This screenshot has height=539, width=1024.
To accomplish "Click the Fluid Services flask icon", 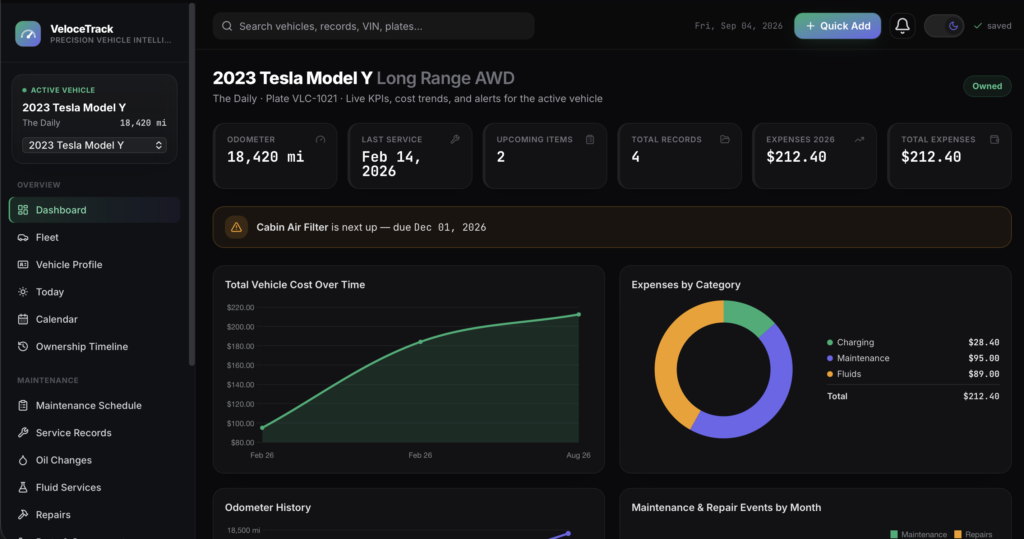I will (23, 487).
